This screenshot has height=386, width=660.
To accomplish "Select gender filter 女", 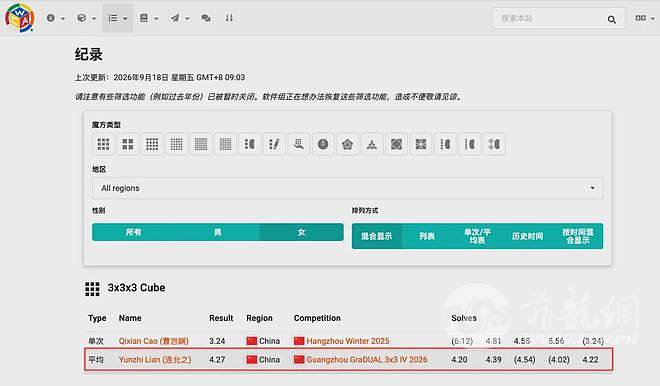I will point(301,232).
